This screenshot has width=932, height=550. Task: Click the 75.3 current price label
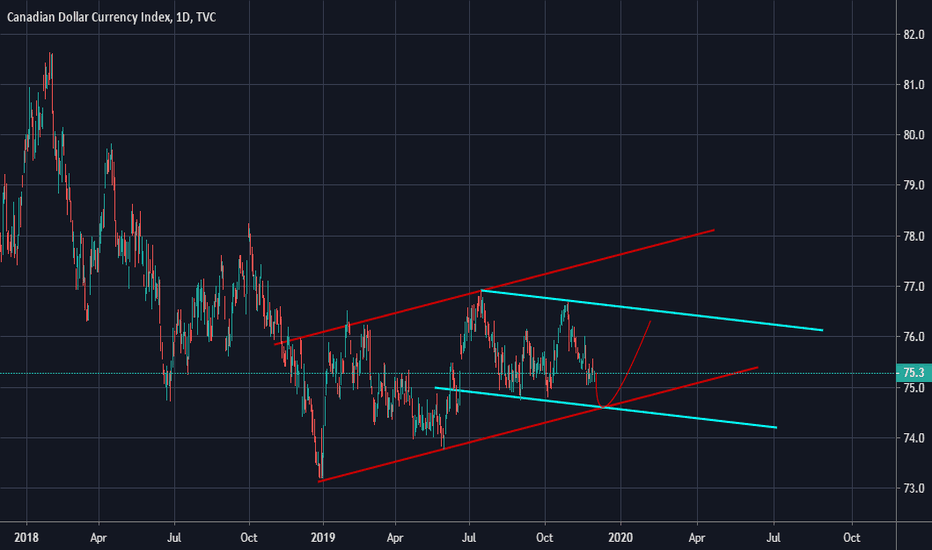(x=914, y=373)
